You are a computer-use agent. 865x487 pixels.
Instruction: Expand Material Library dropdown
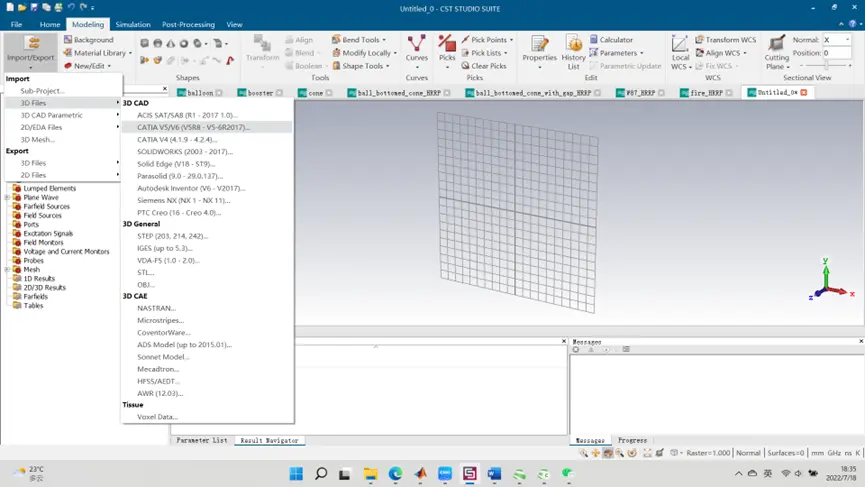(x=130, y=53)
